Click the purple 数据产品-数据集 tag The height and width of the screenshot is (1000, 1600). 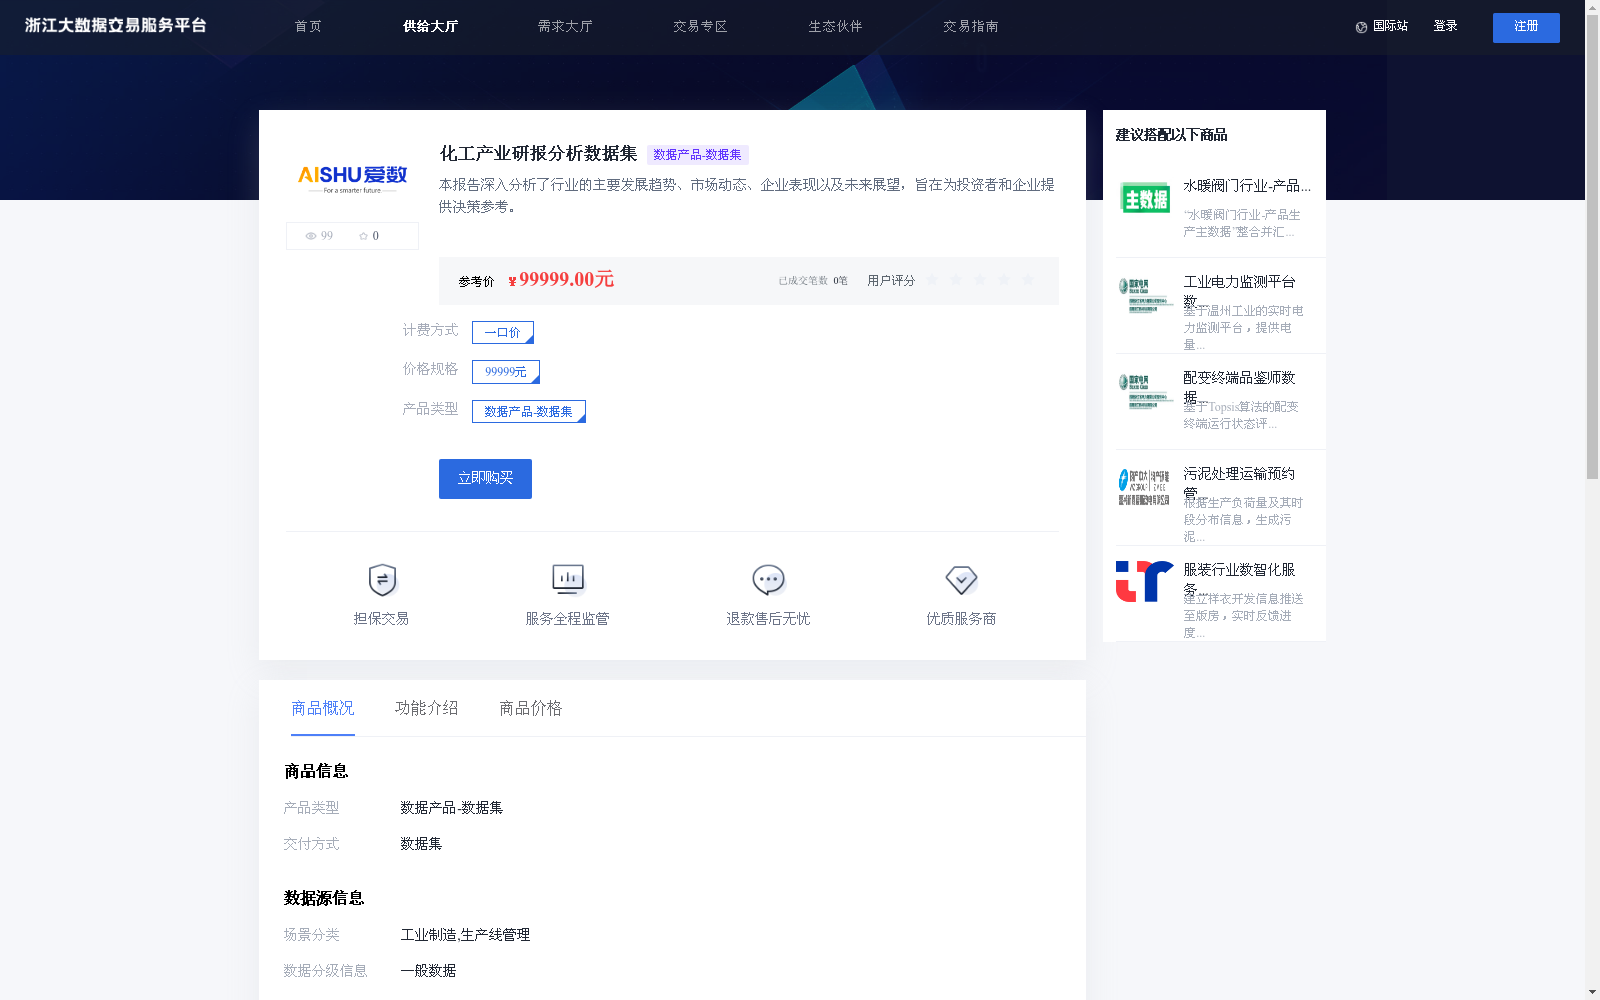click(698, 155)
